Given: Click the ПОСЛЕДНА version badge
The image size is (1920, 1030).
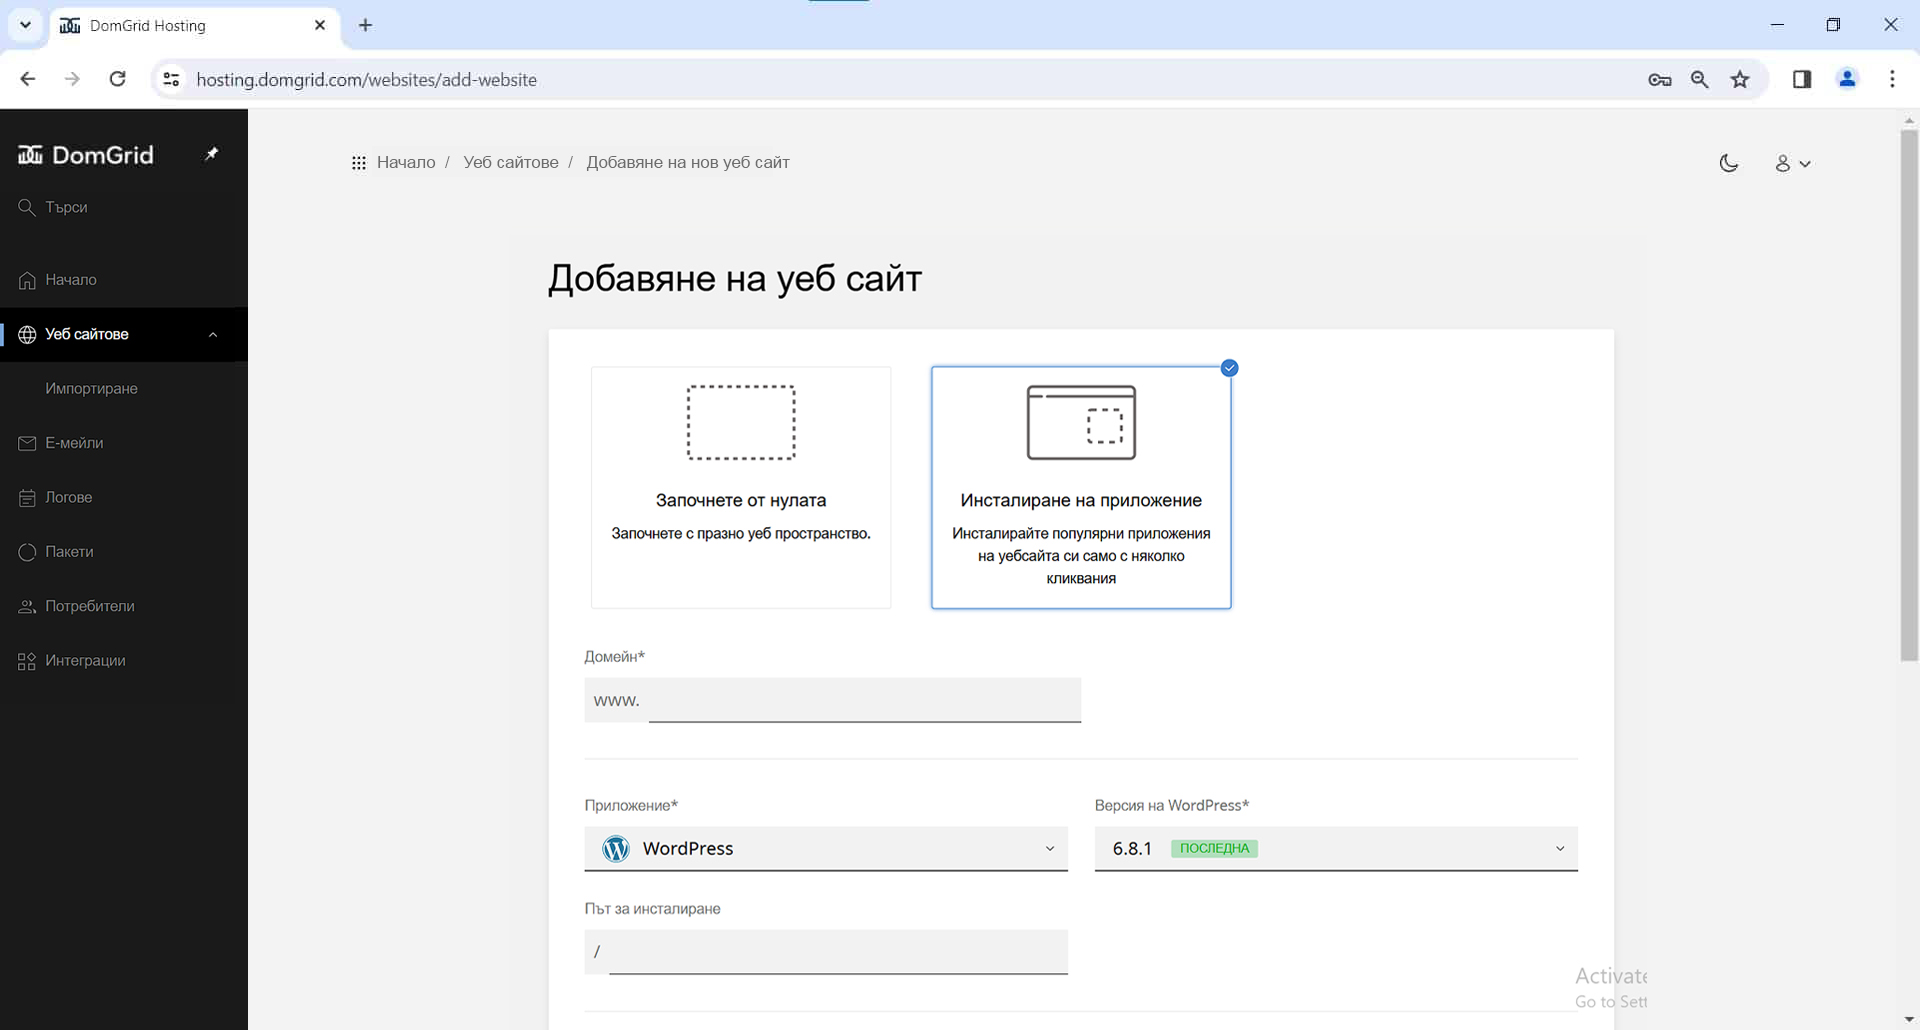Looking at the screenshot, I should click(x=1214, y=849).
